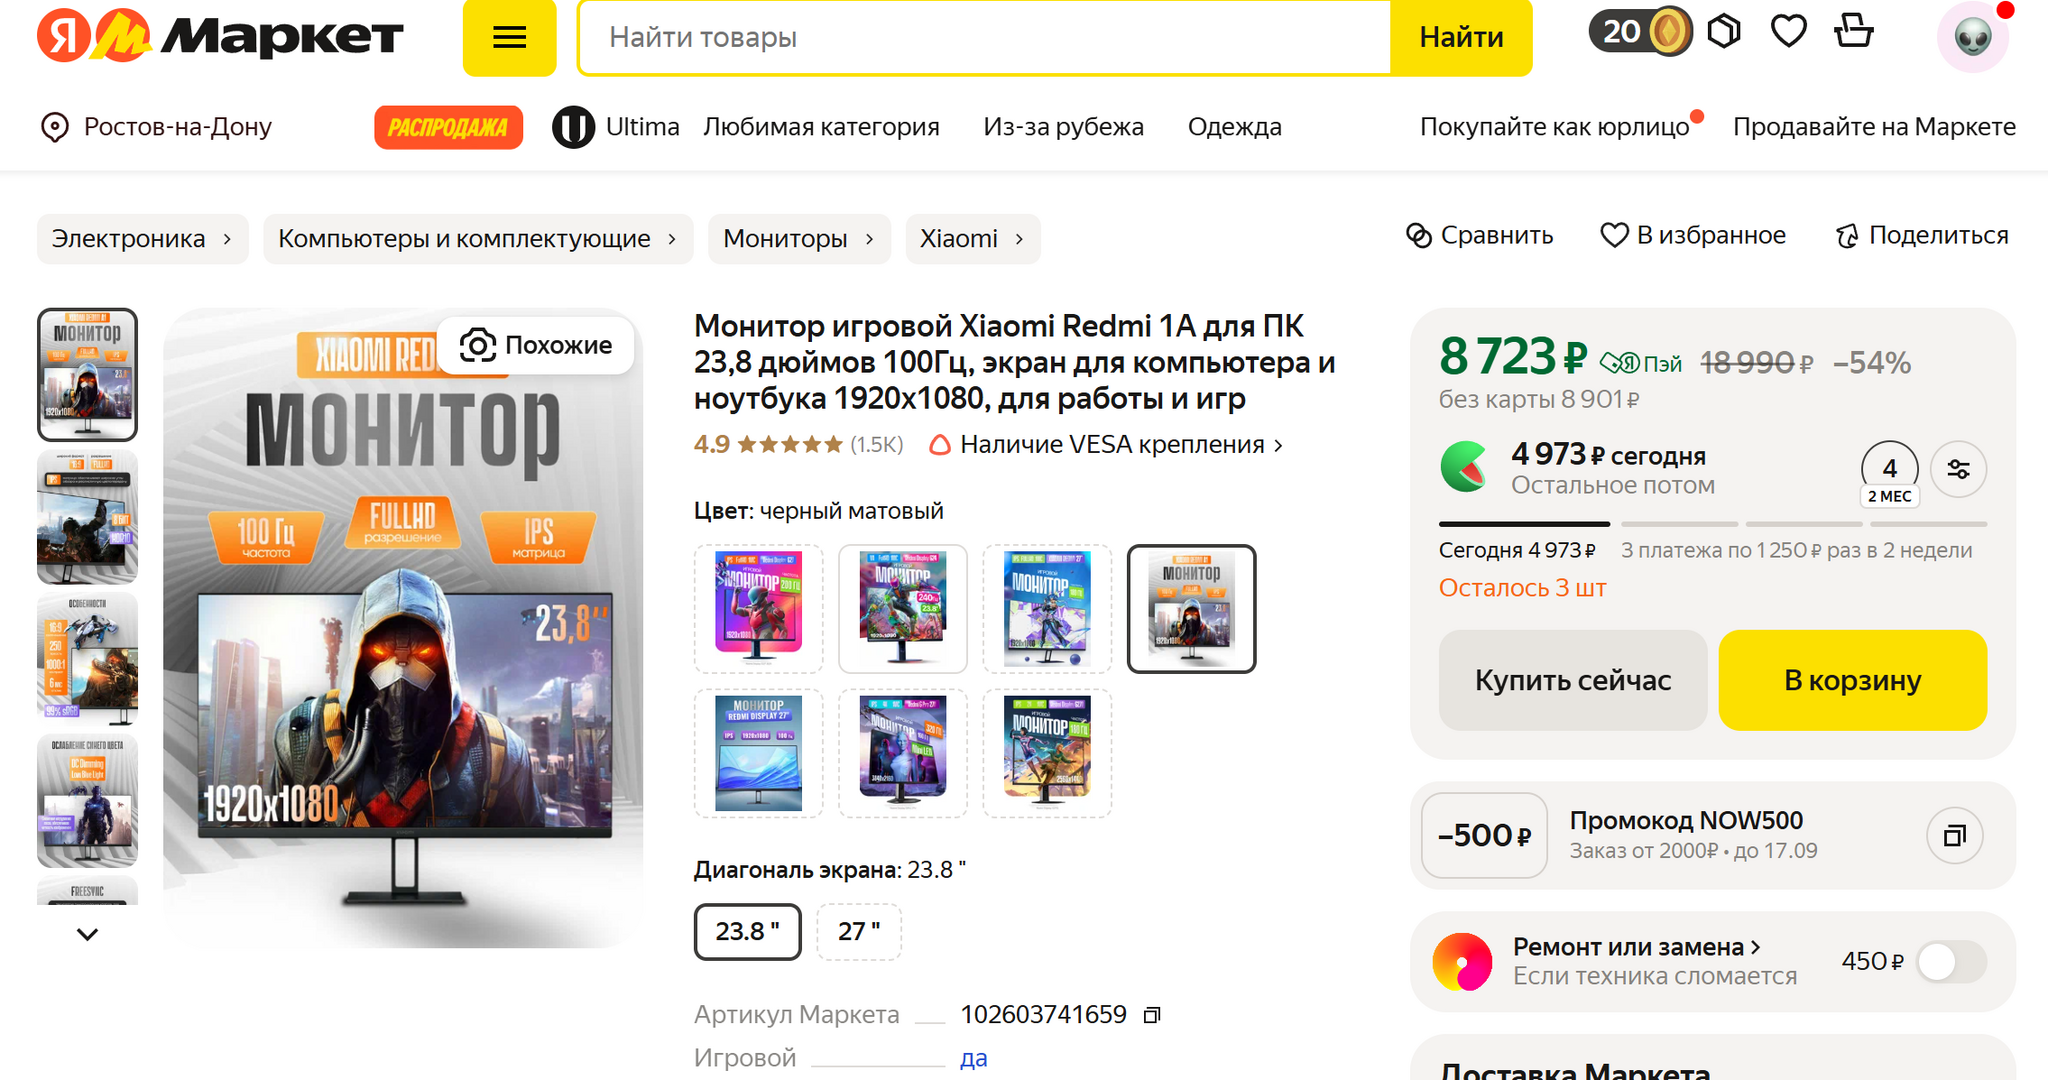The image size is (2048, 1080).
Task: Open the alien avatar profile
Action: (1973, 38)
